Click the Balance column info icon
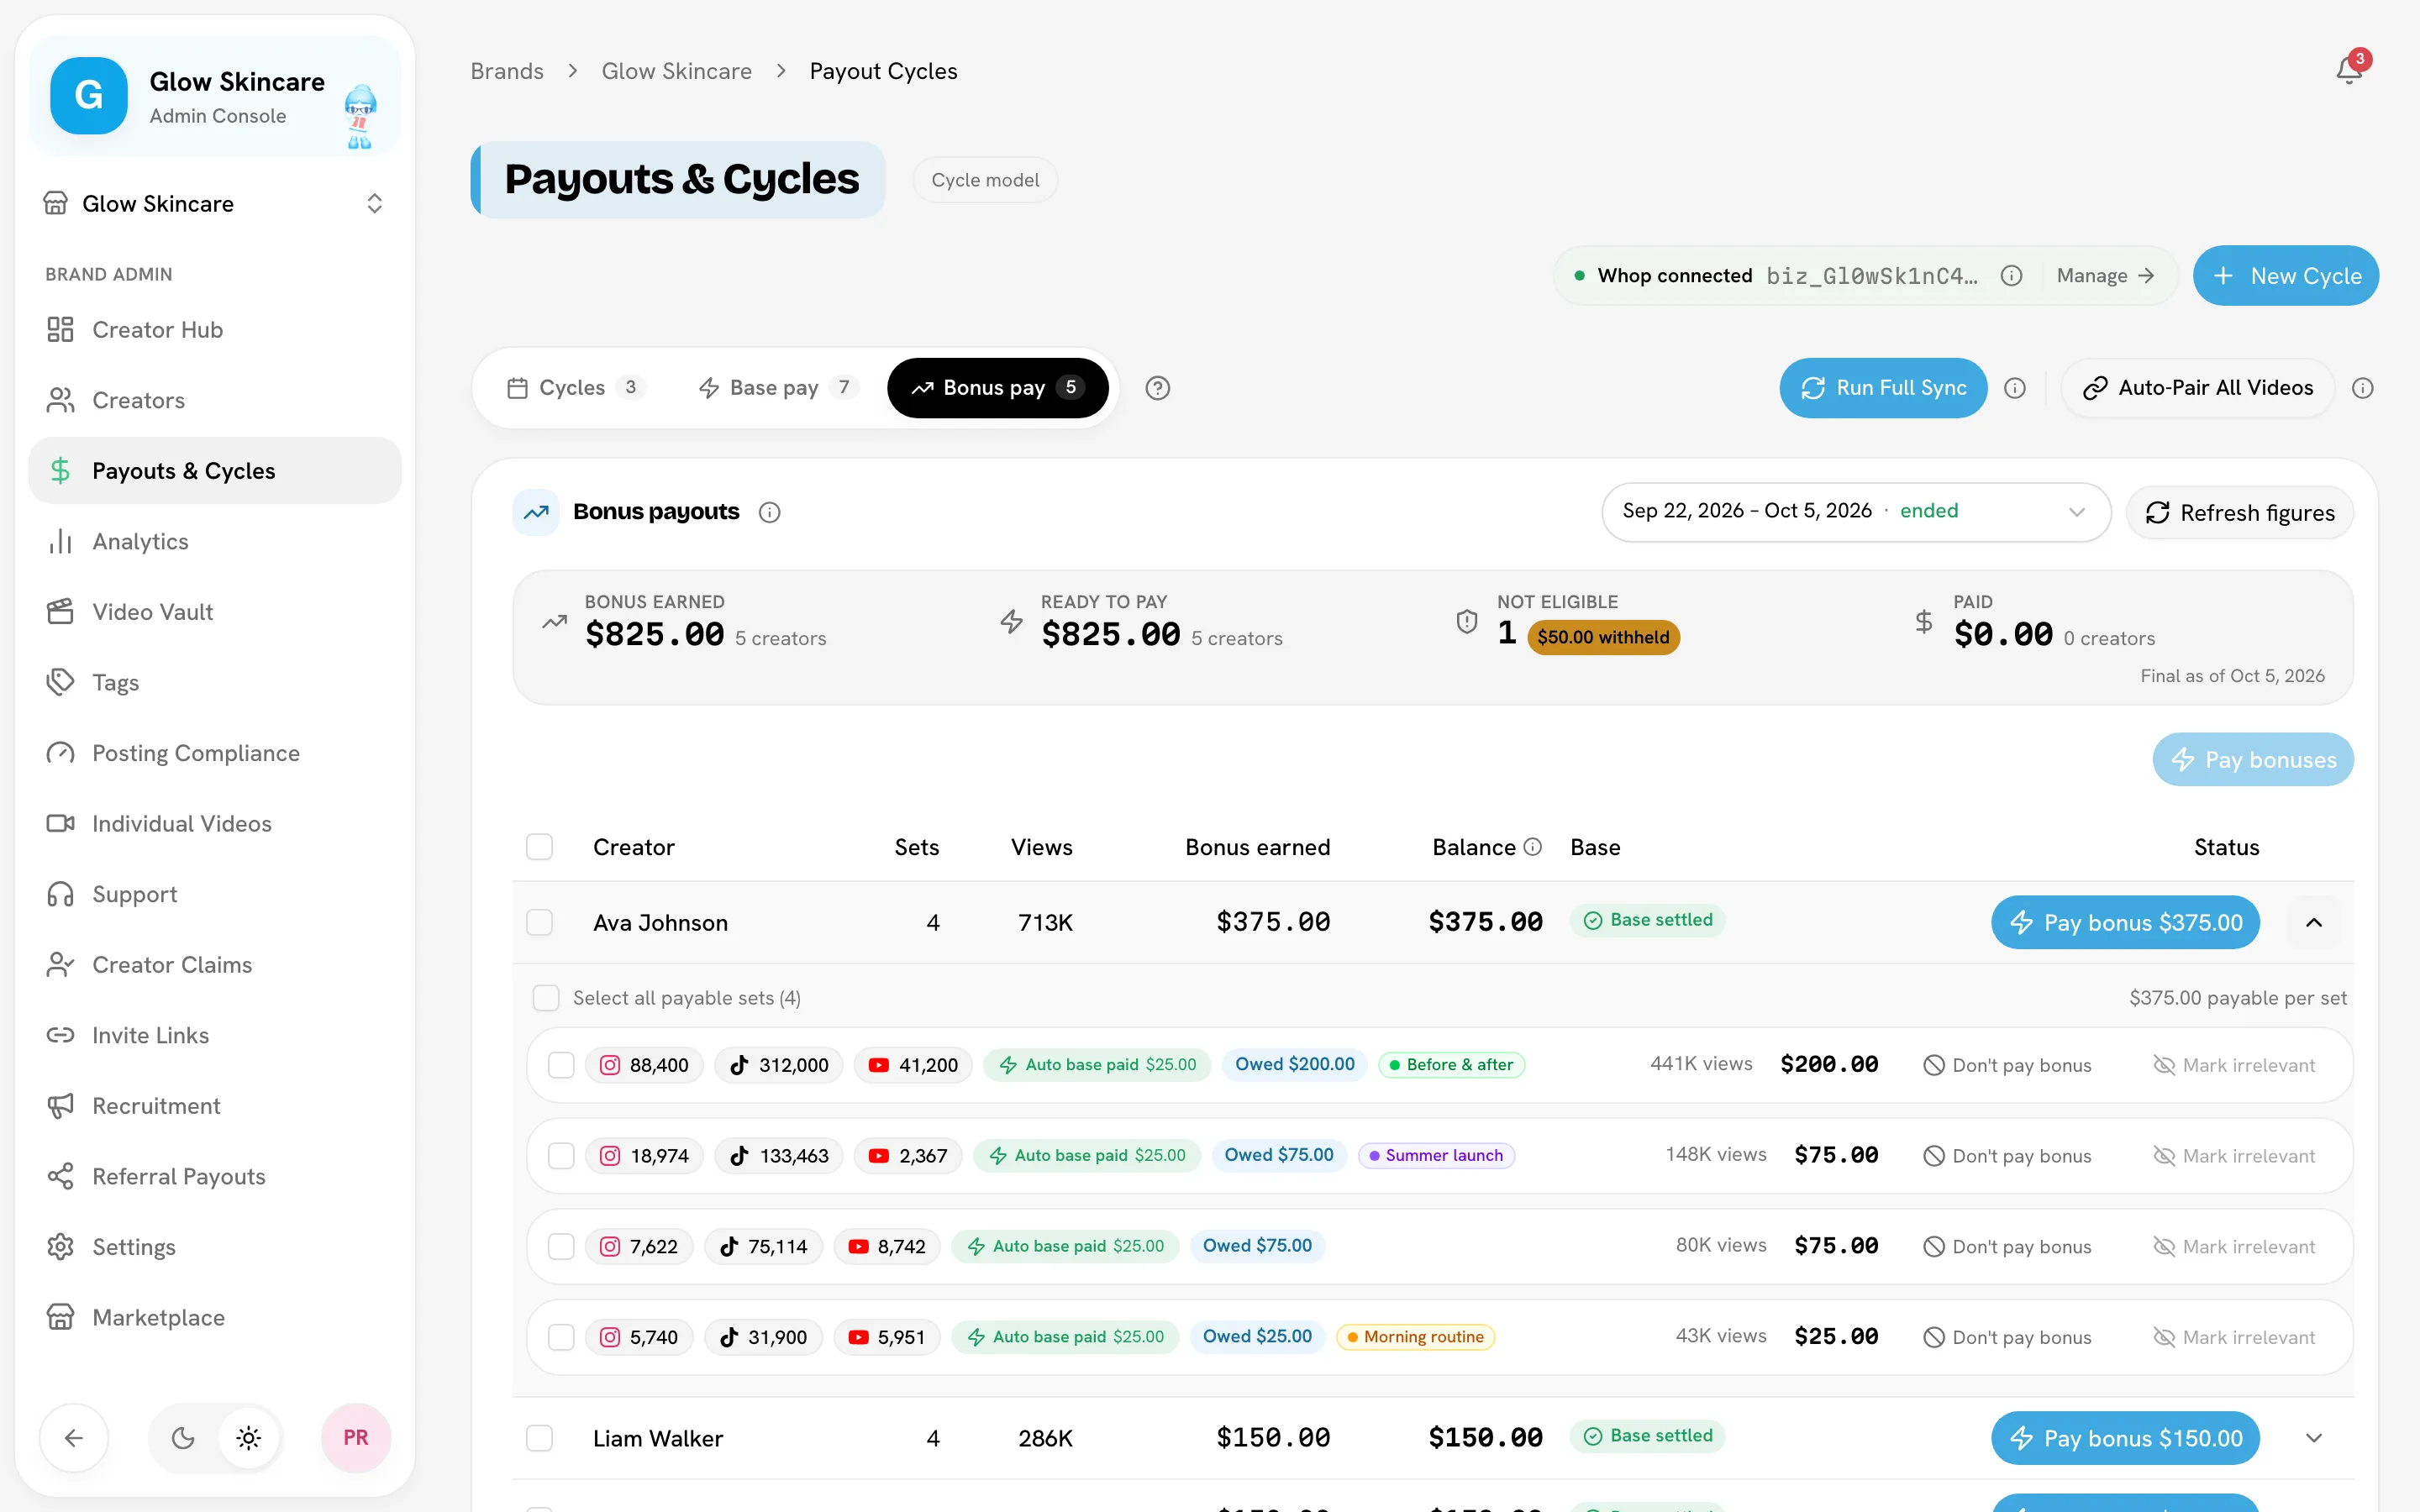2420x1512 pixels. coord(1532,847)
